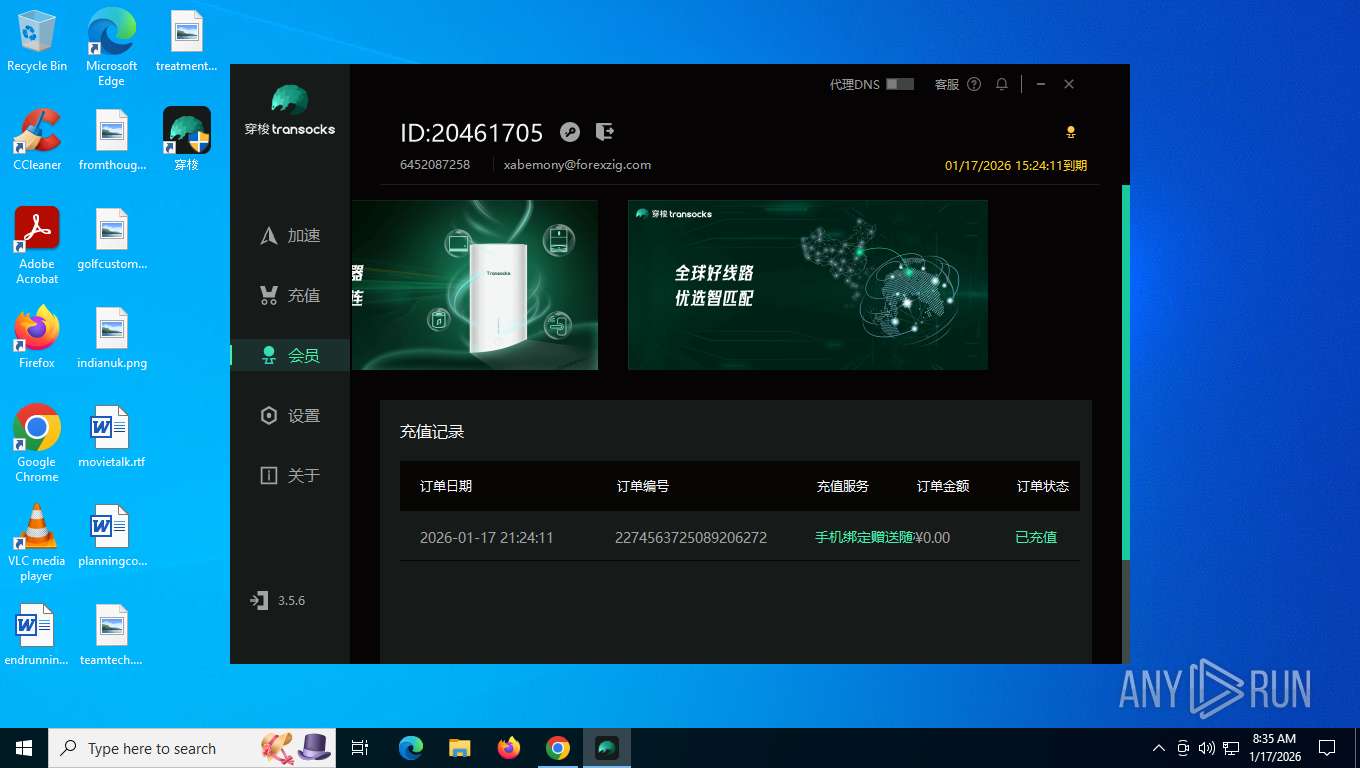Show hidden system tray icons
The image size is (1360, 768).
1159,748
